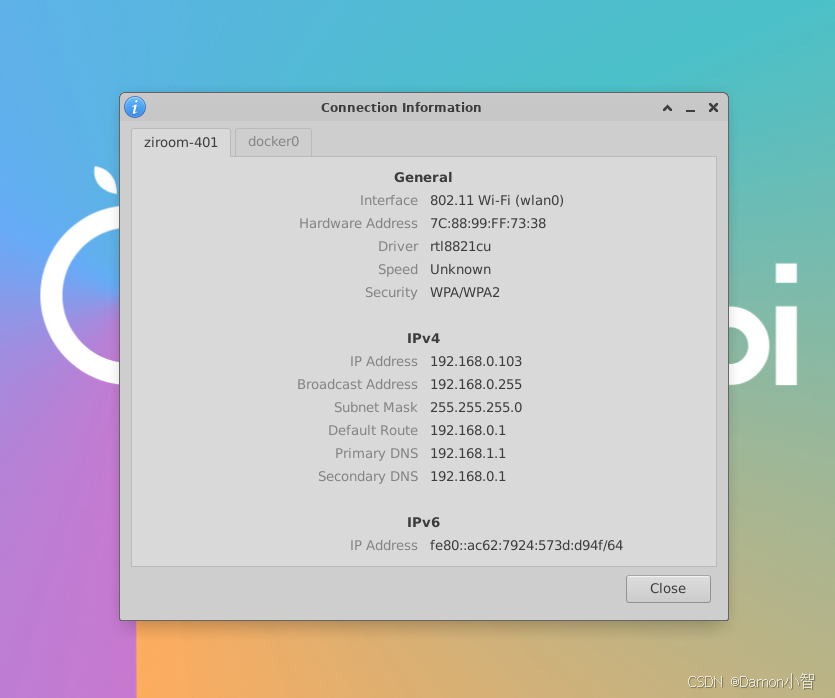Roll up window with the up-arrow icon
This screenshot has width=835, height=698.
(667, 108)
